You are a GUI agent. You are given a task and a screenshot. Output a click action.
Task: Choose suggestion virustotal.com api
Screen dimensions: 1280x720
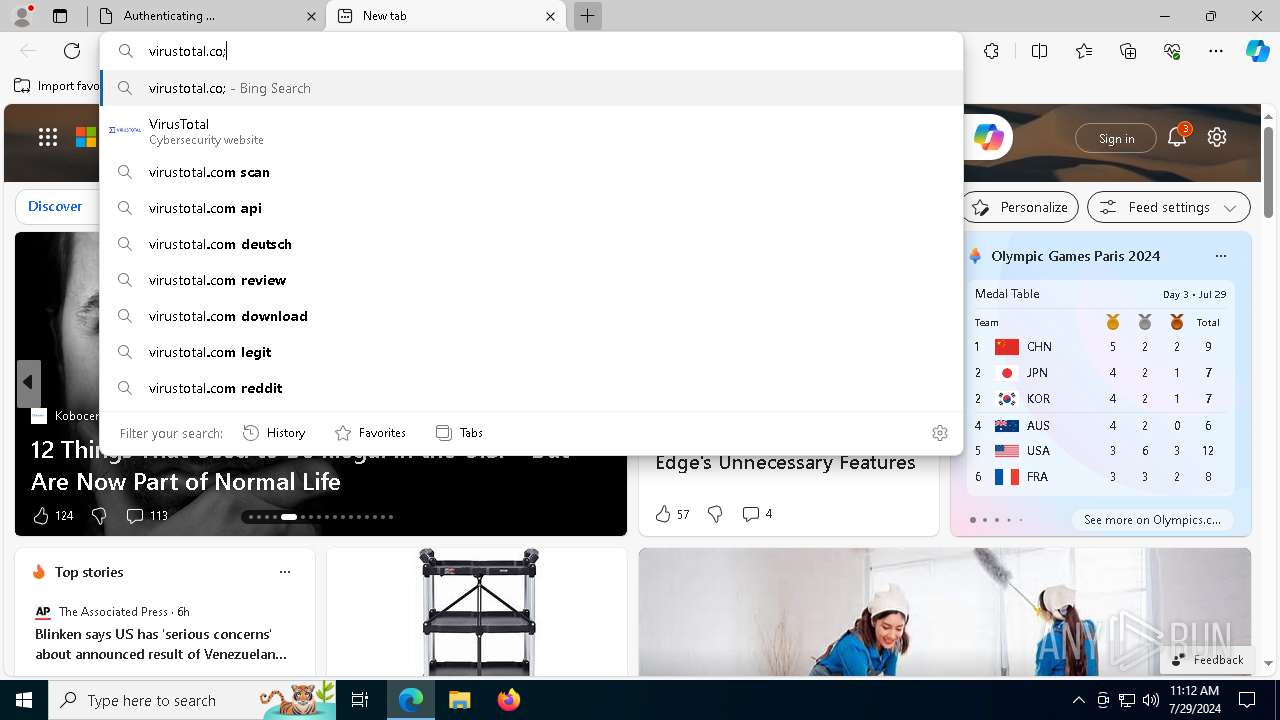click(531, 208)
